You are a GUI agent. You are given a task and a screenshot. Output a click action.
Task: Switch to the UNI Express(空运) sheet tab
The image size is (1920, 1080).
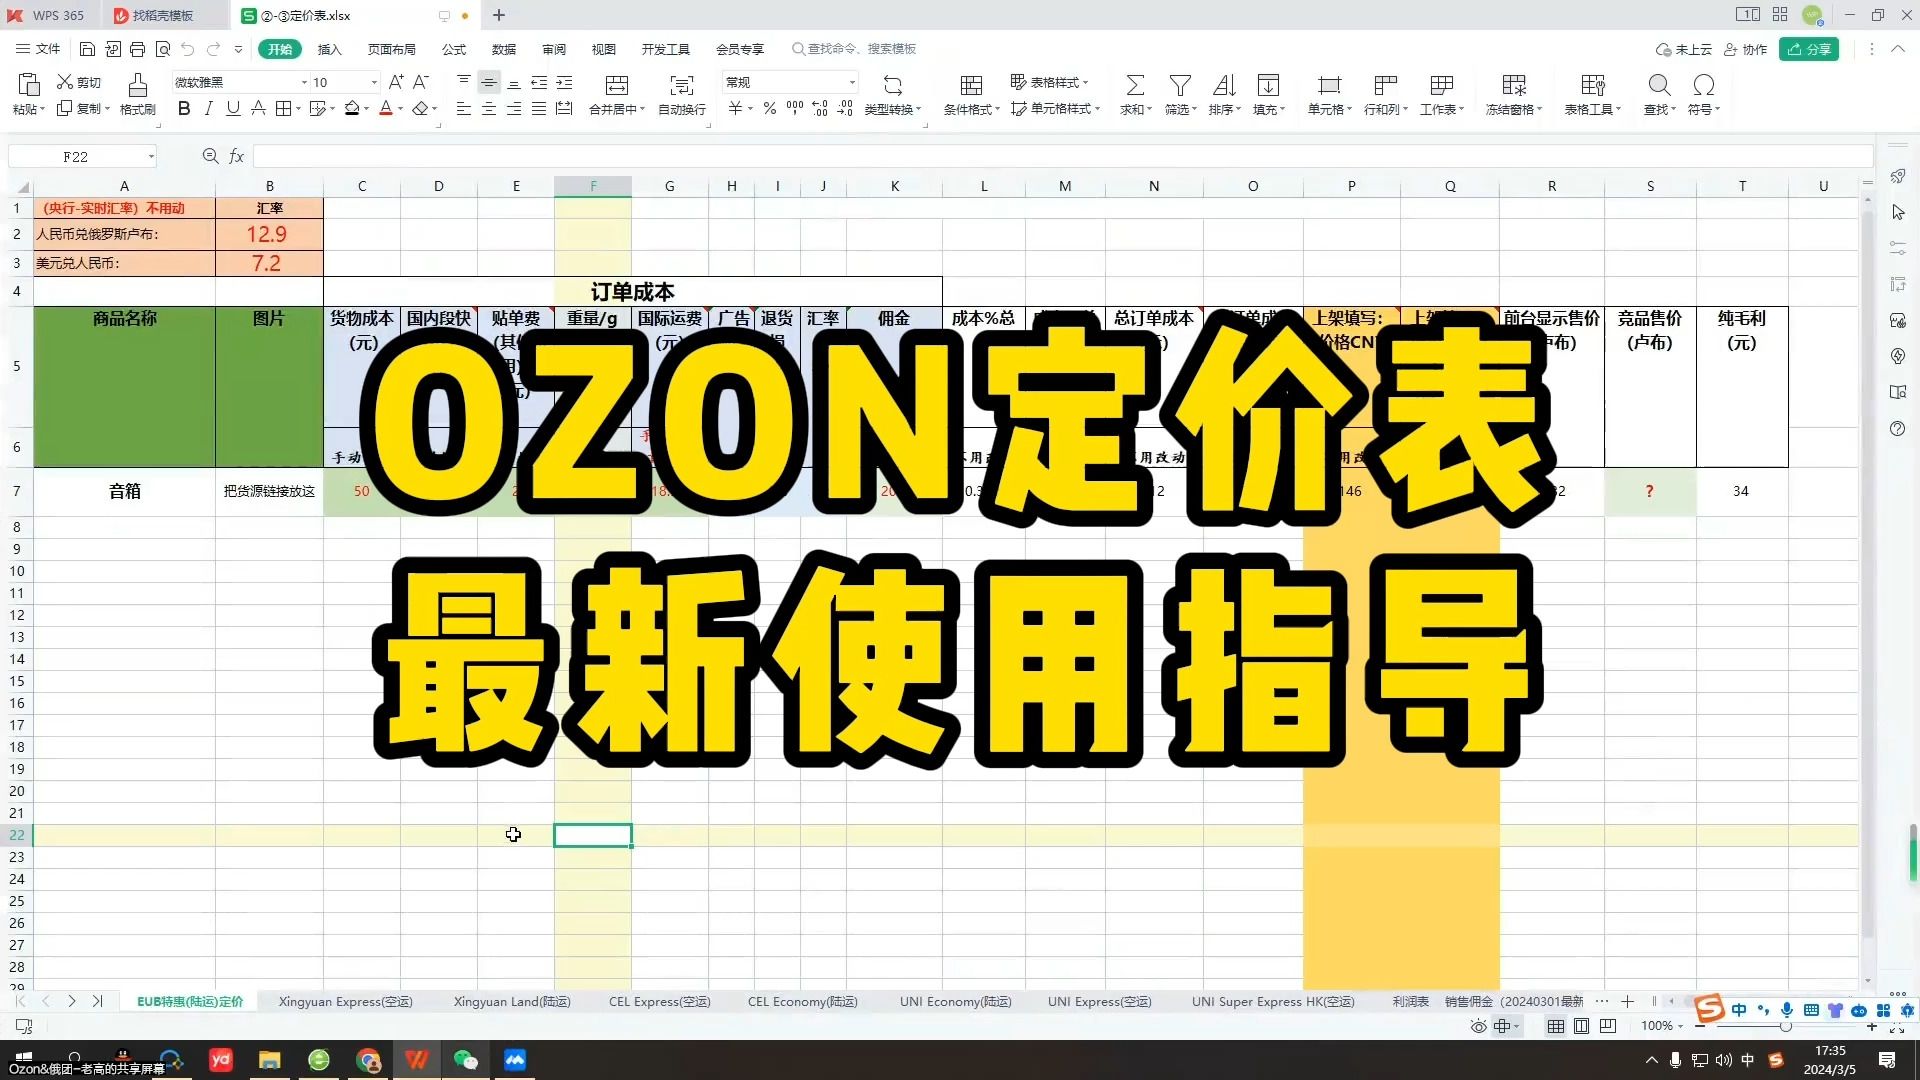pyautogui.click(x=1099, y=1001)
